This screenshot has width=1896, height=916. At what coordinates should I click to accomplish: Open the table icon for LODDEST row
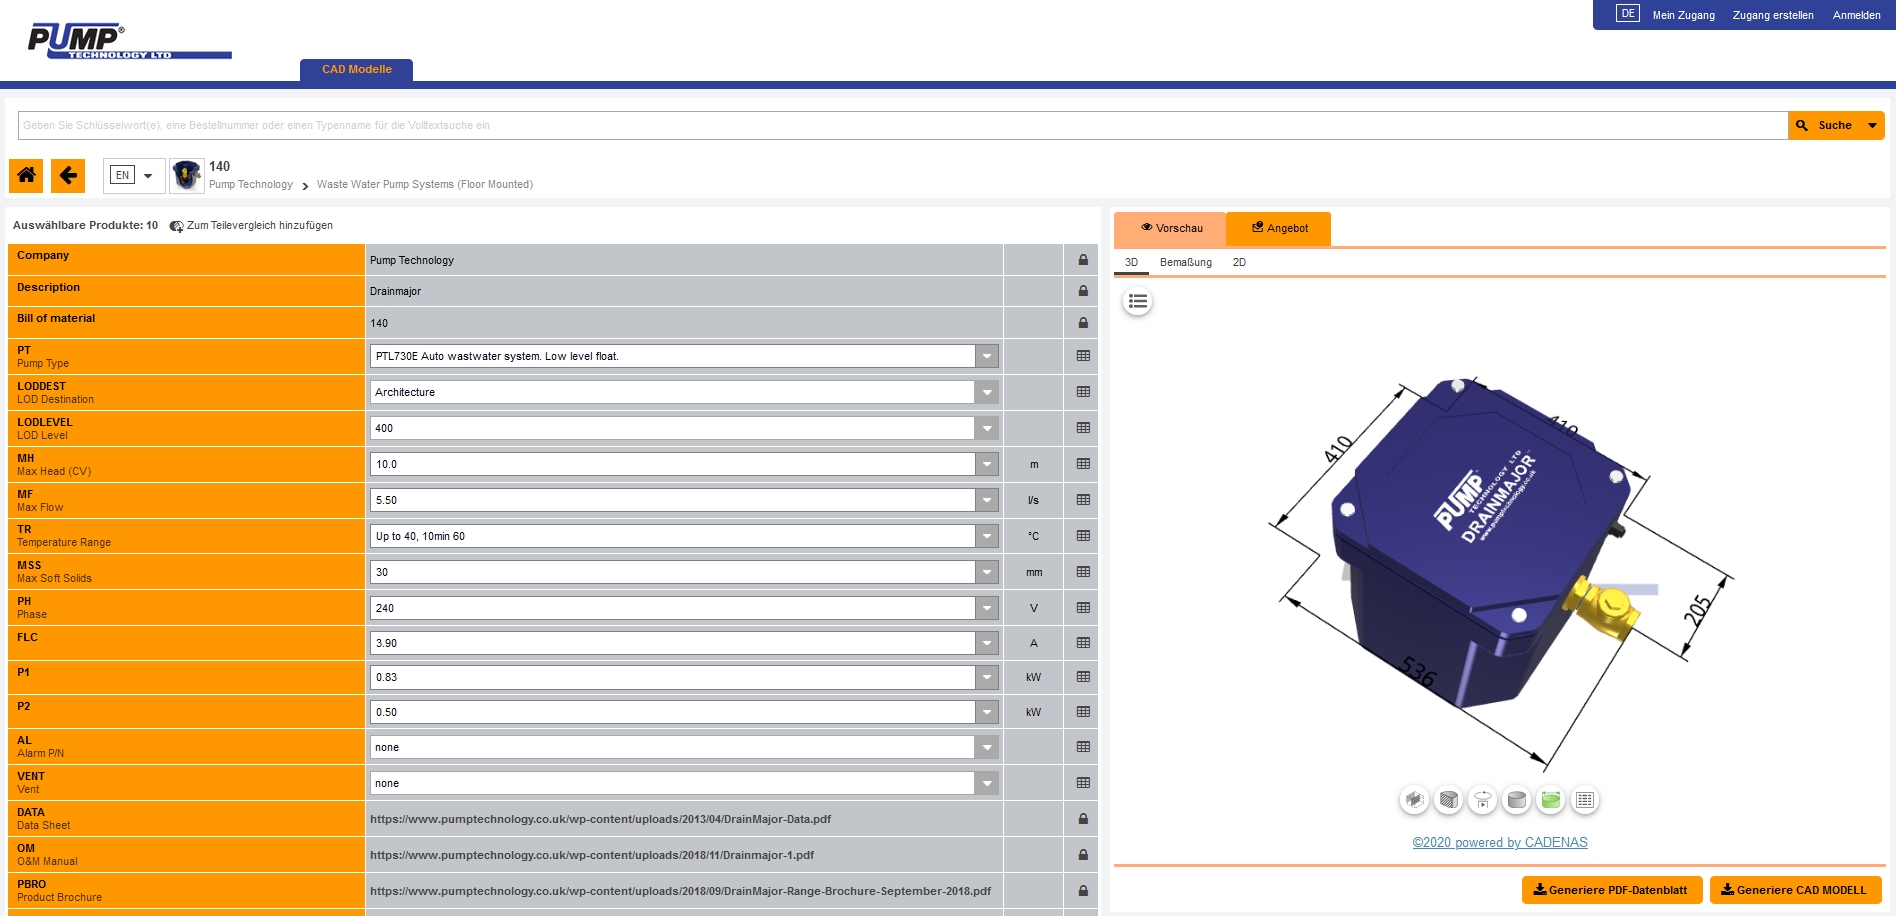point(1083,392)
